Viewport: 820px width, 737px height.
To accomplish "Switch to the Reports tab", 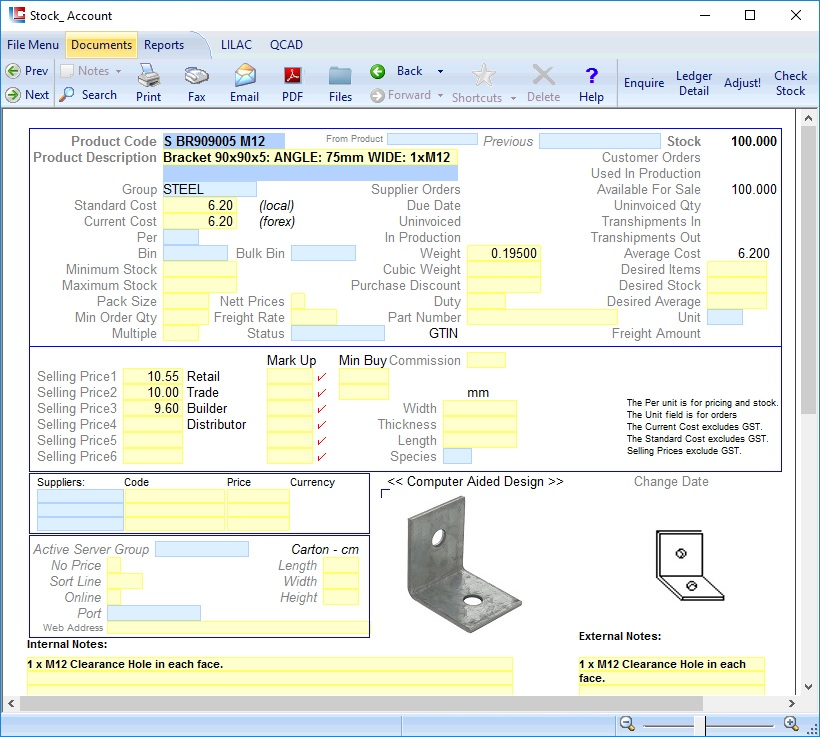I will (164, 45).
